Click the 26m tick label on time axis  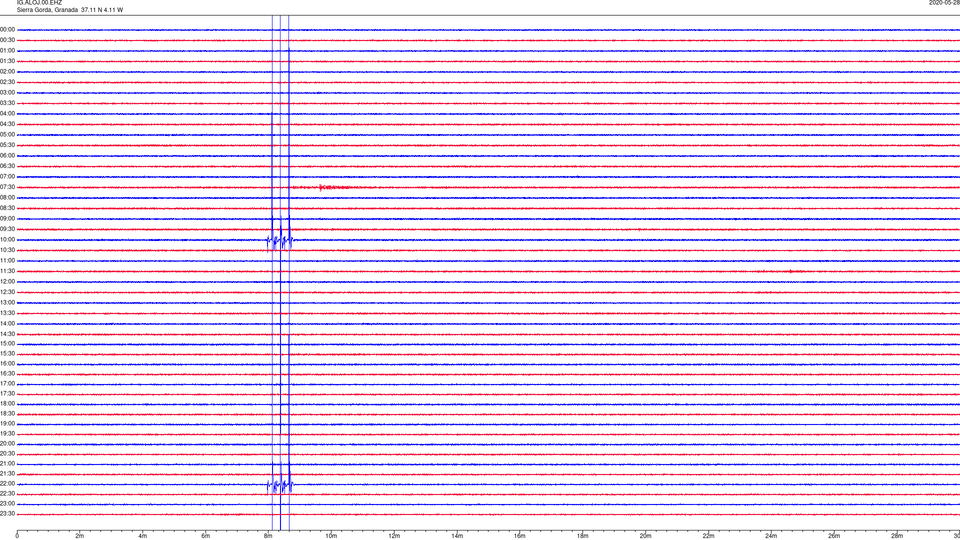tap(834, 536)
